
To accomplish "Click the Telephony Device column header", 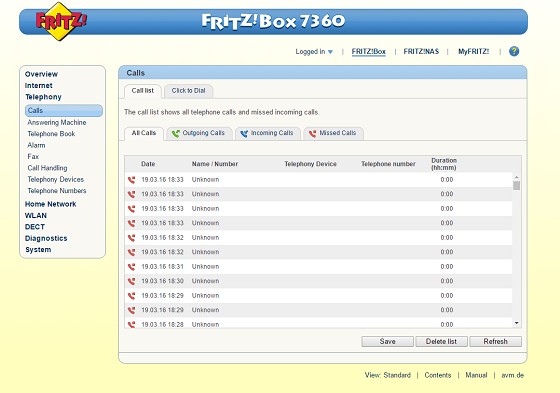I will (310, 164).
